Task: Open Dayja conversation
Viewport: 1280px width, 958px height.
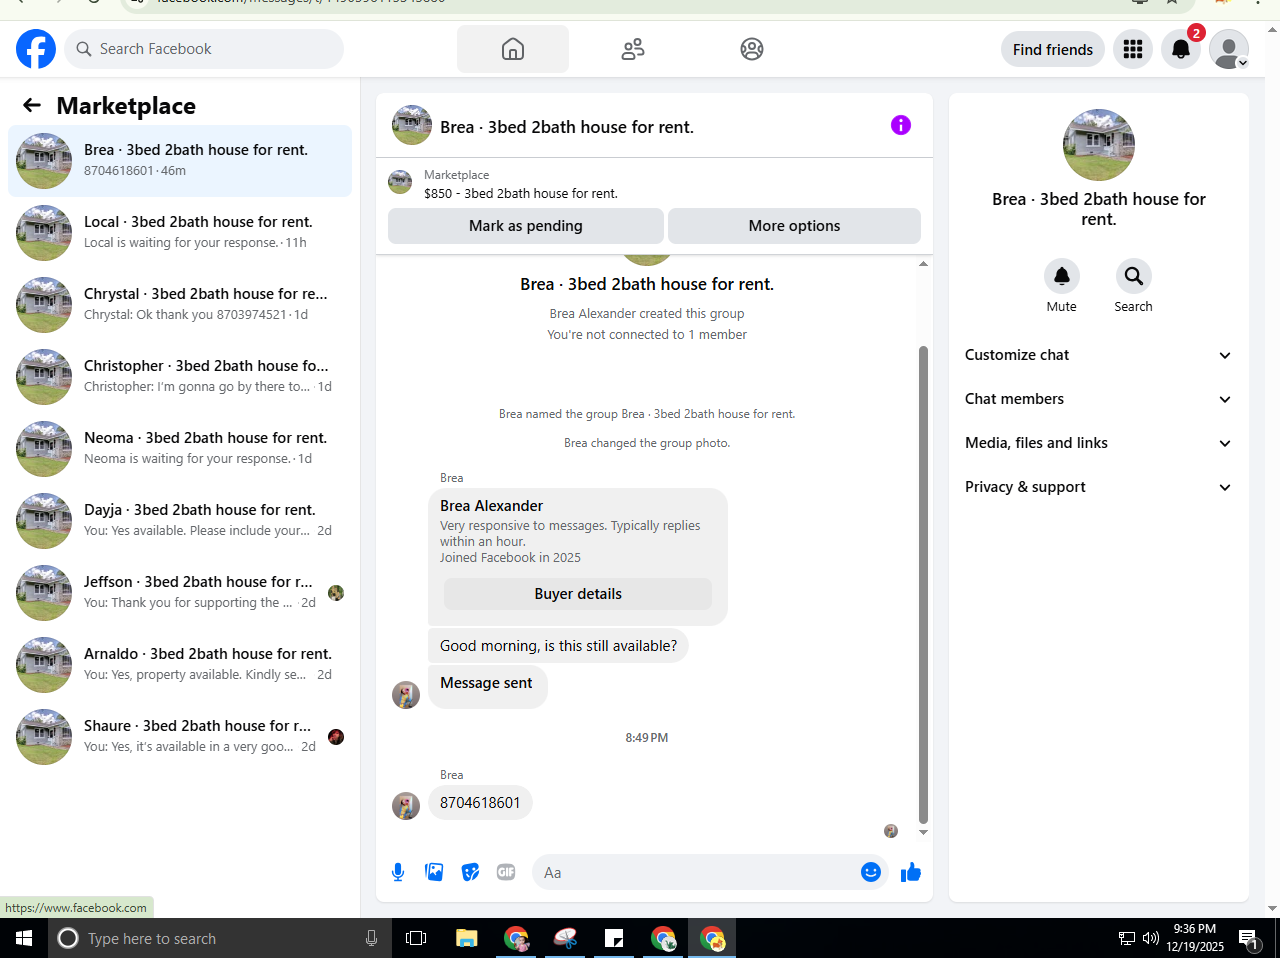Action: tap(180, 521)
